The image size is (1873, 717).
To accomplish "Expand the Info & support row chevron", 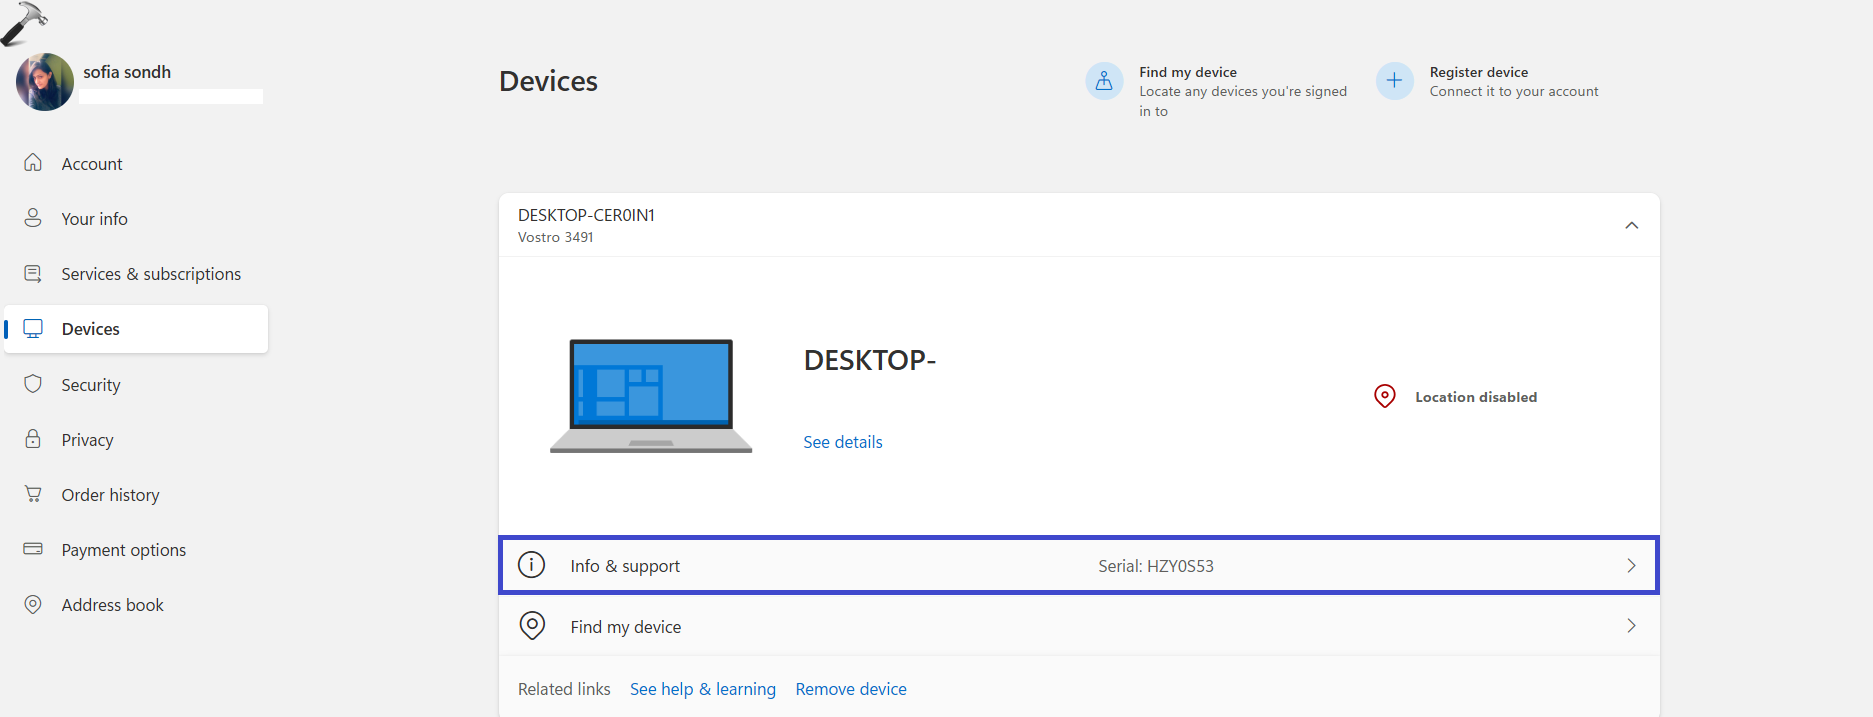I will point(1631,566).
